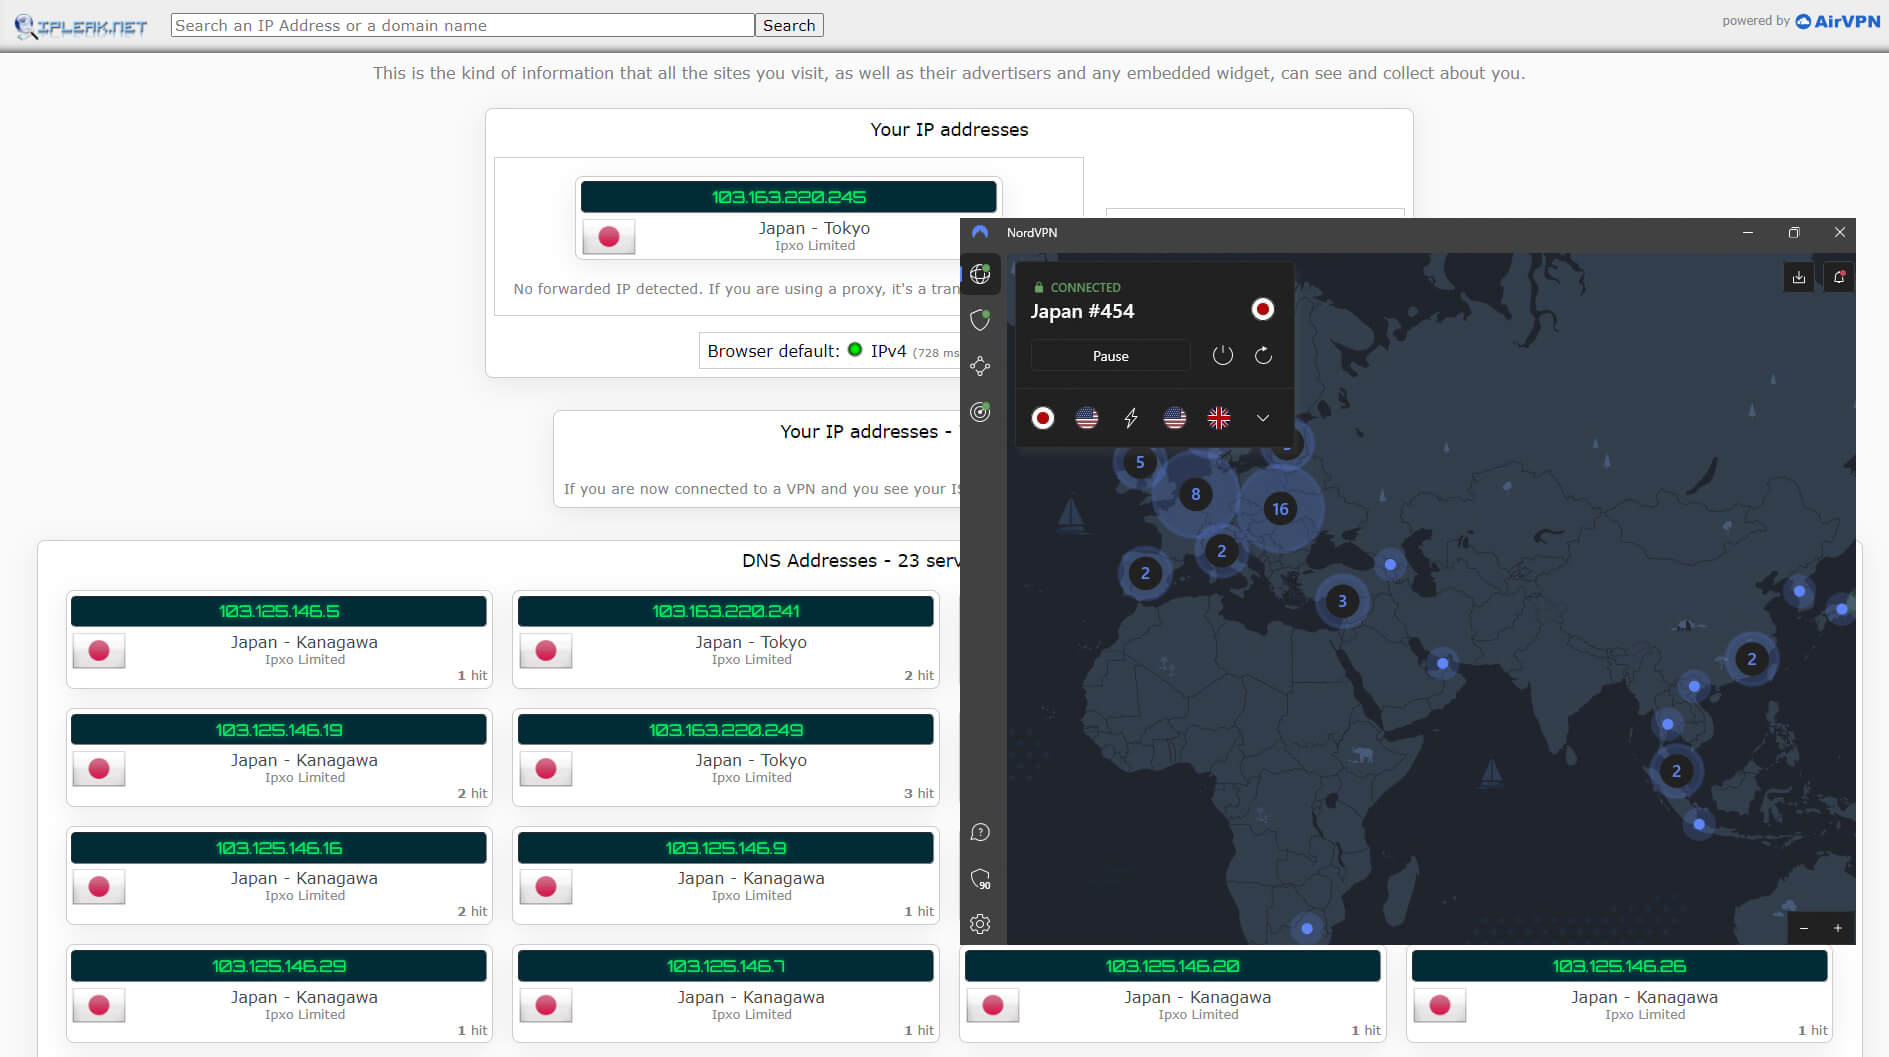Open NordVPN notifications bell
1889x1057 pixels.
[x=1839, y=277]
